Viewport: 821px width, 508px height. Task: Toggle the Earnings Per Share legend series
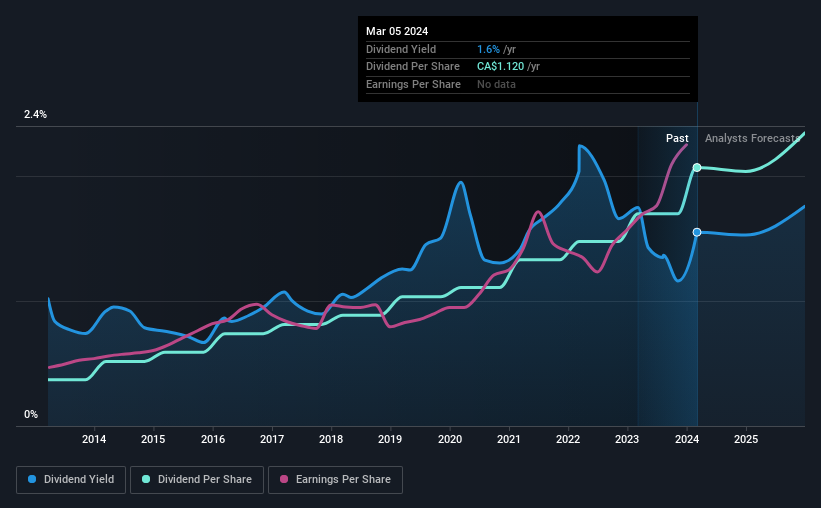tap(335, 480)
